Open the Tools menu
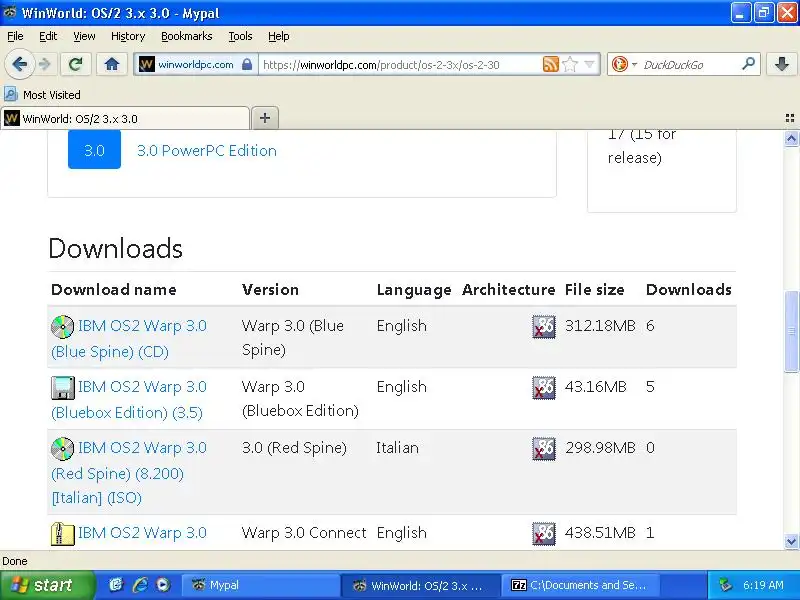This screenshot has height=600, width=800. click(240, 36)
